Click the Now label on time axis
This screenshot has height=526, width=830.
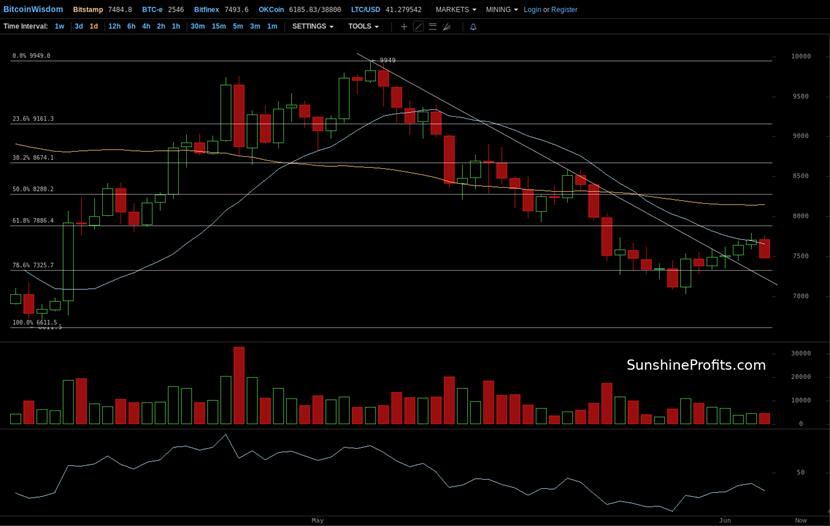pyautogui.click(x=801, y=521)
